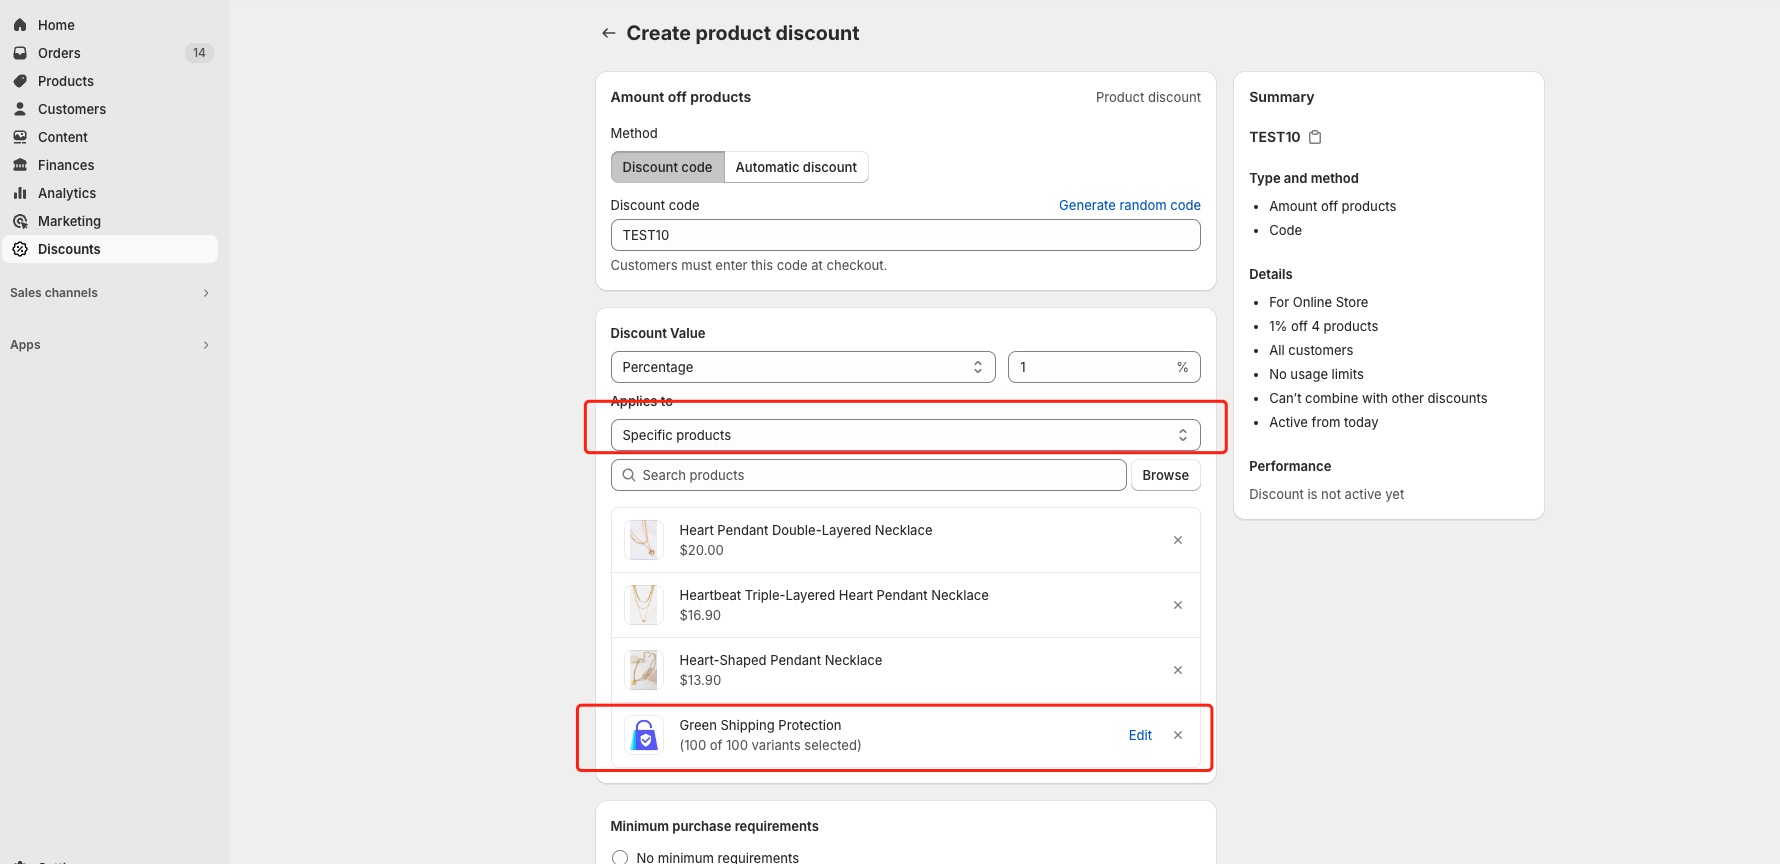
Task: Open Orders from the sidebar
Action: 59,53
